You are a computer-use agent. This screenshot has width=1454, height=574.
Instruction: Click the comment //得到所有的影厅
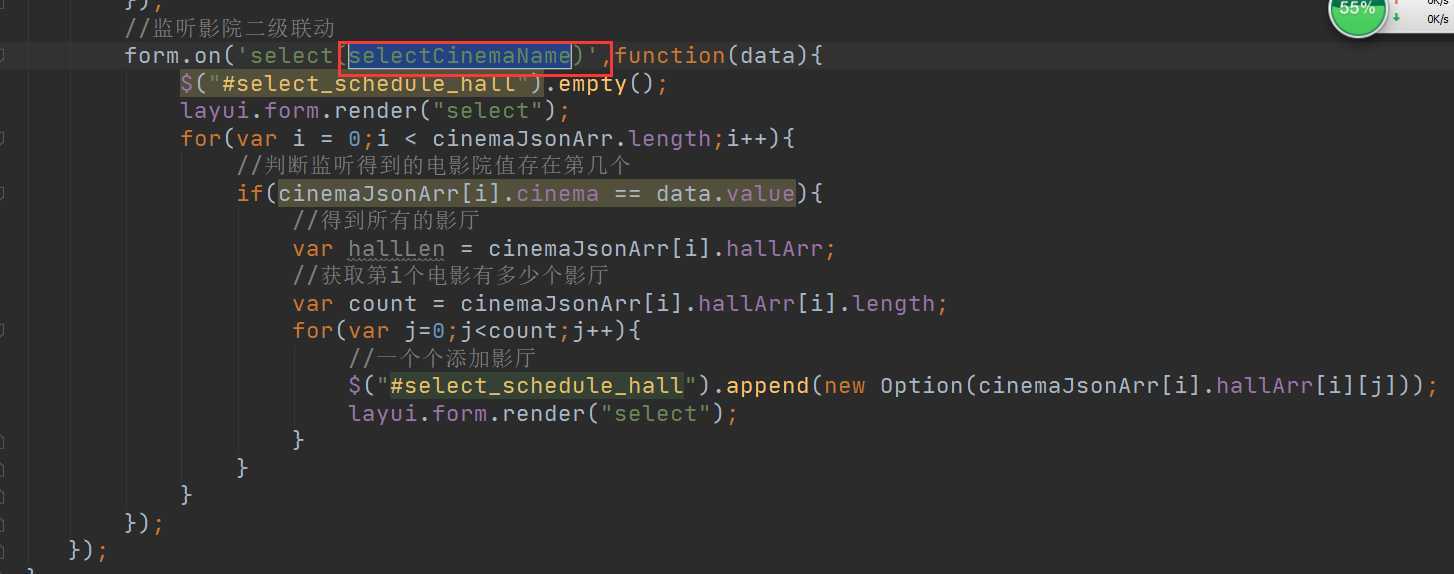tap(386, 220)
